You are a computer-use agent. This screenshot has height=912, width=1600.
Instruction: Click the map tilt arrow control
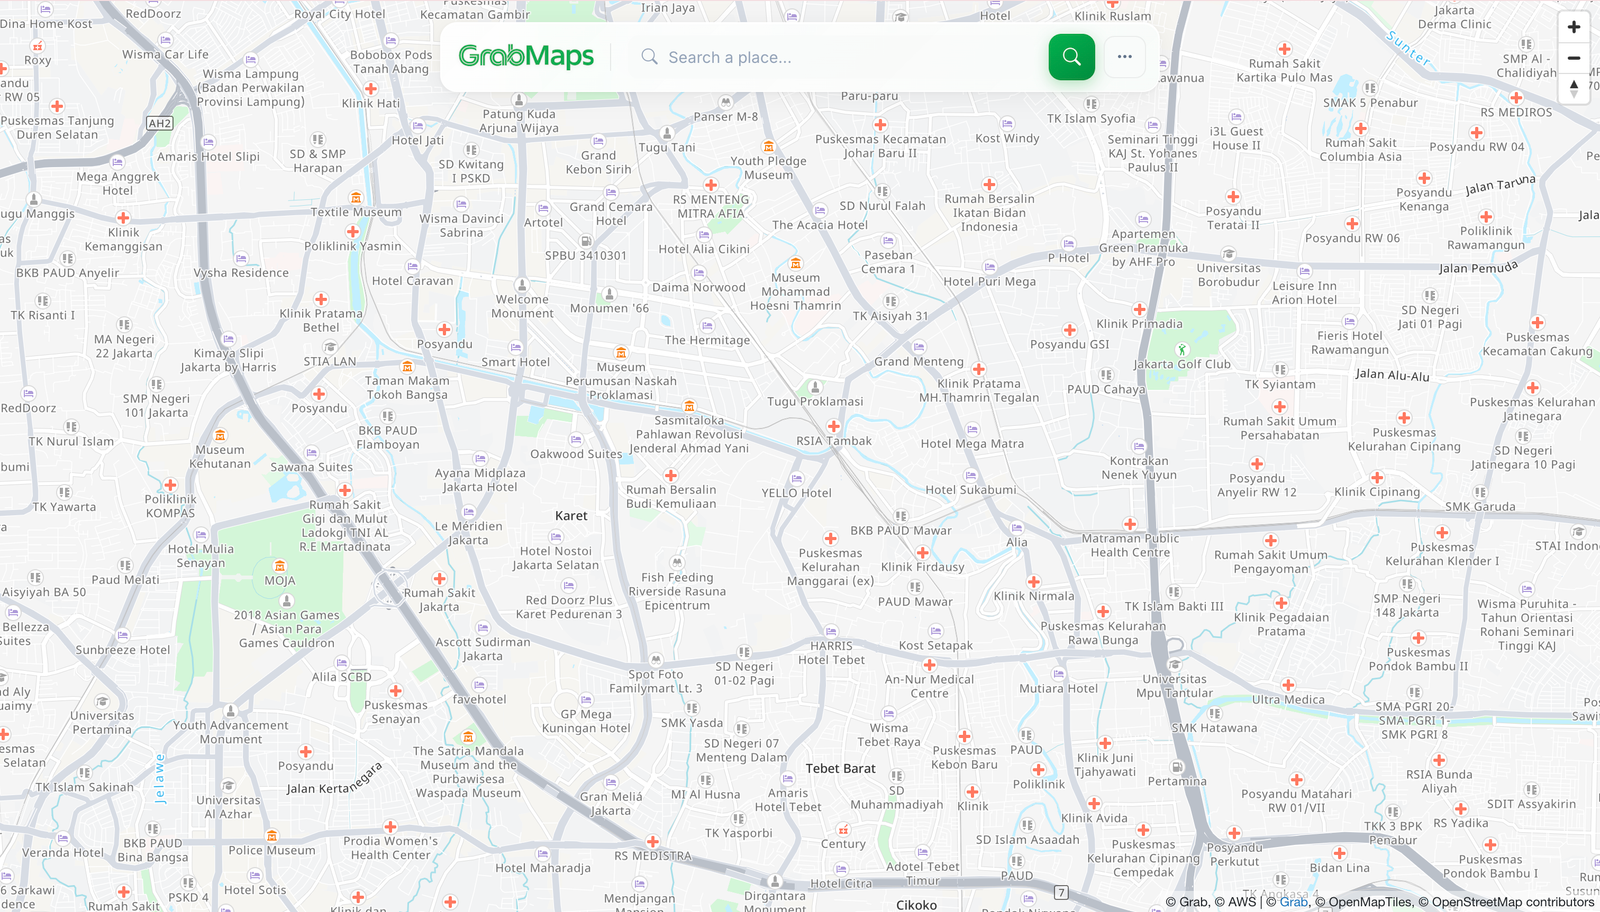(1573, 88)
